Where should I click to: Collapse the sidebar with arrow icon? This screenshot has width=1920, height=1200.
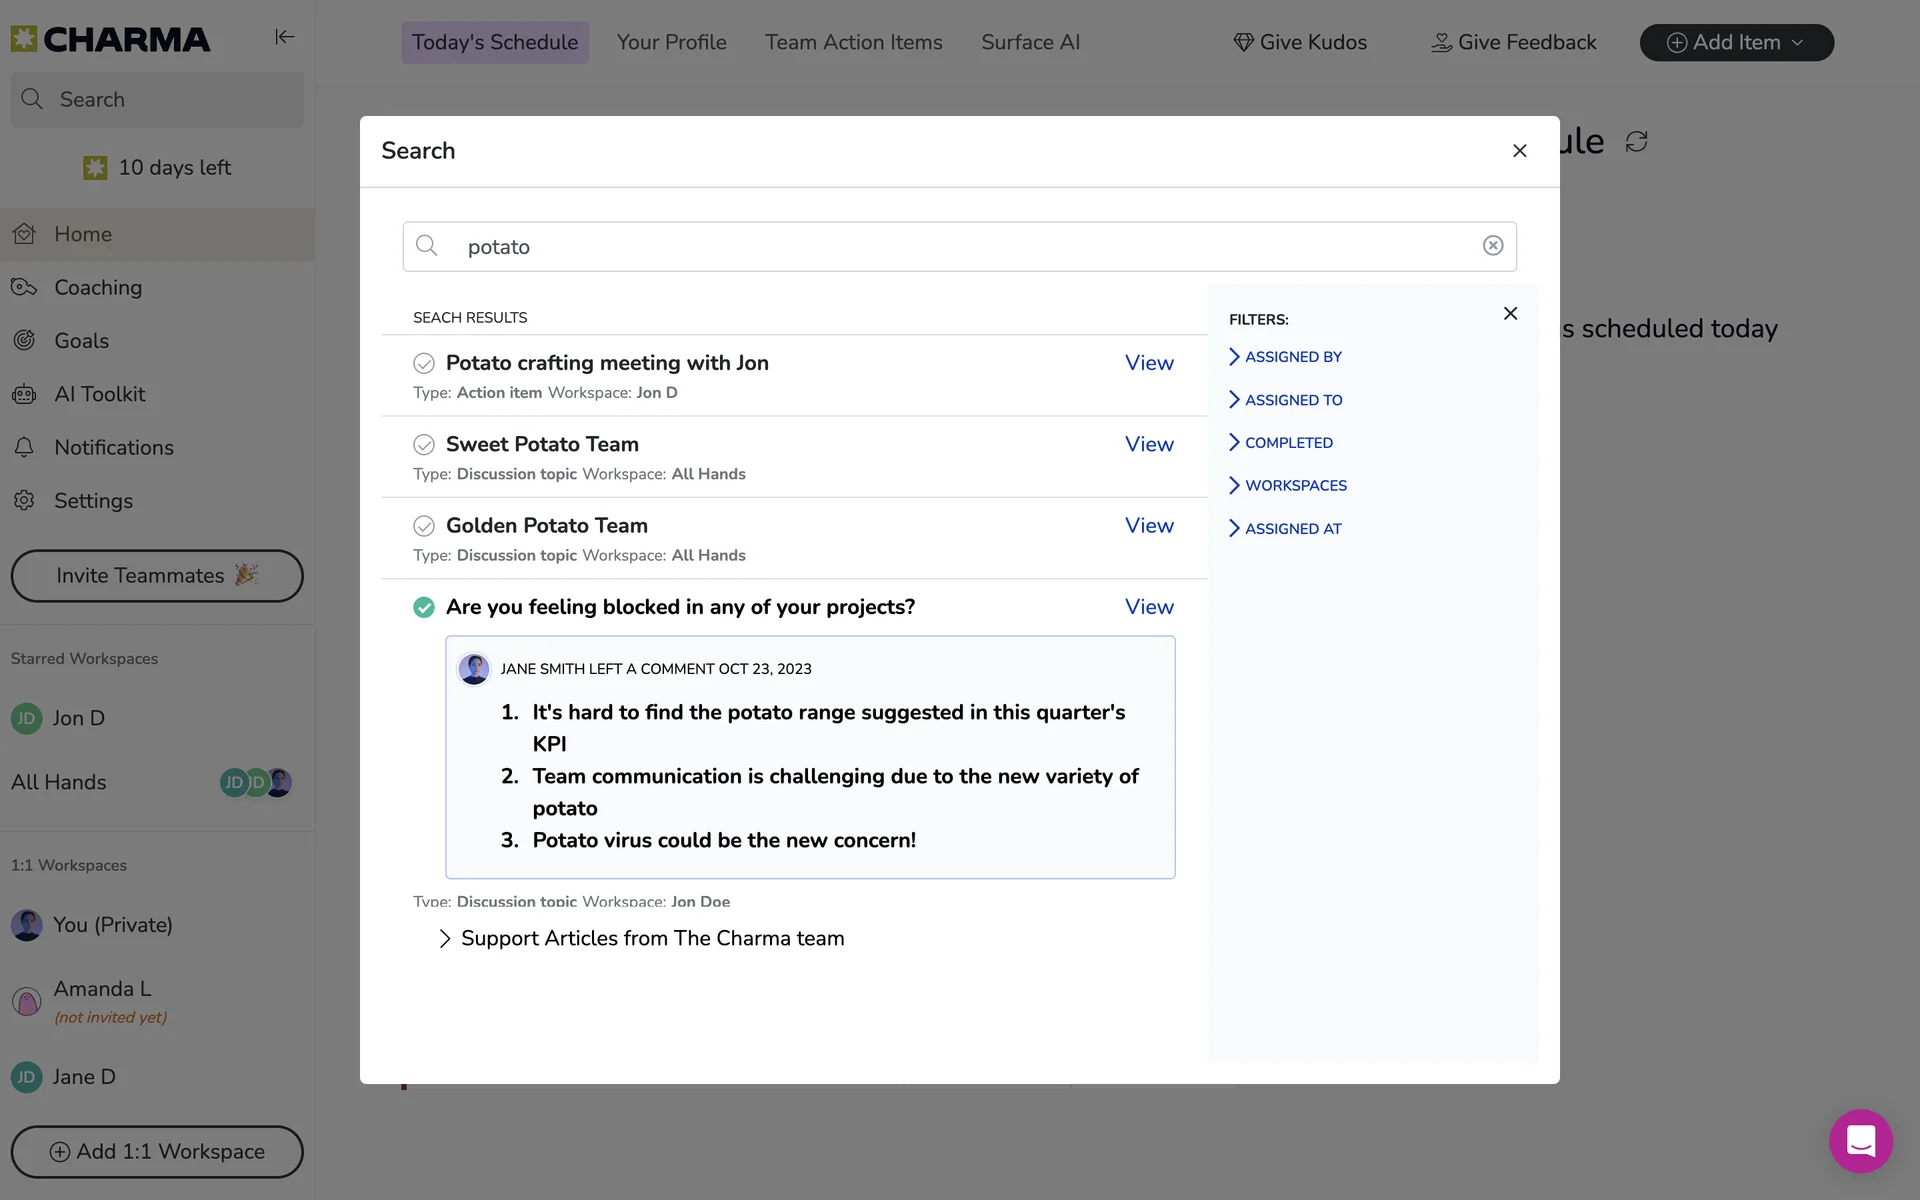click(x=284, y=37)
